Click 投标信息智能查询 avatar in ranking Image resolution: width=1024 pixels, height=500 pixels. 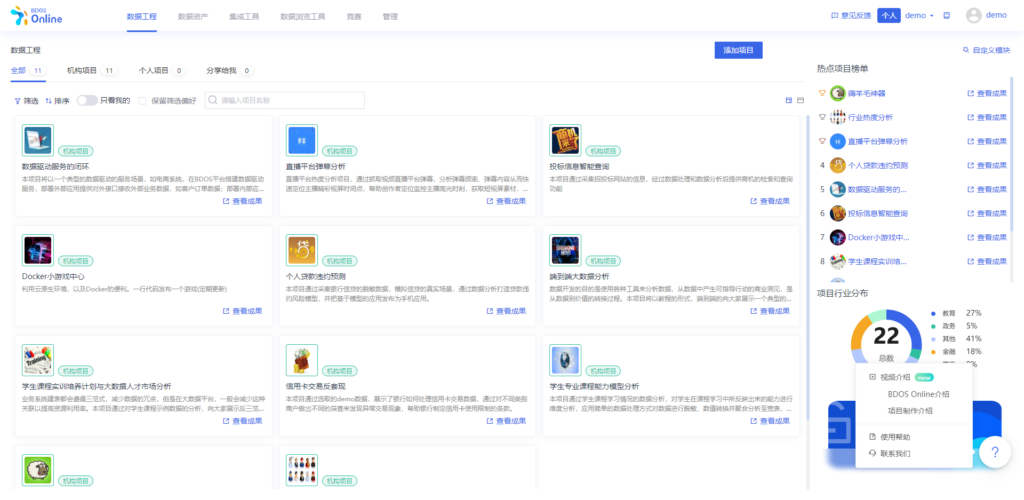point(838,213)
